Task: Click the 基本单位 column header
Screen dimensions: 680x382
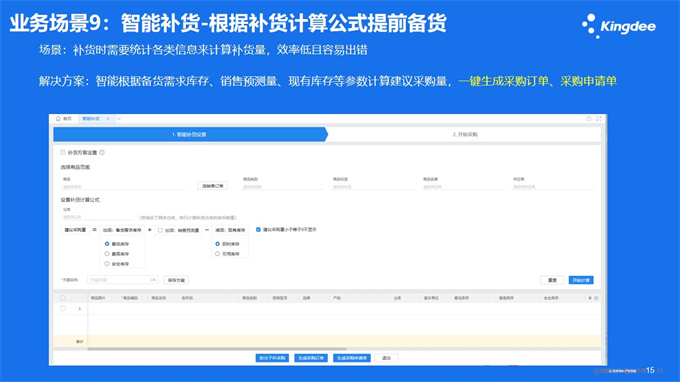Action: click(431, 298)
